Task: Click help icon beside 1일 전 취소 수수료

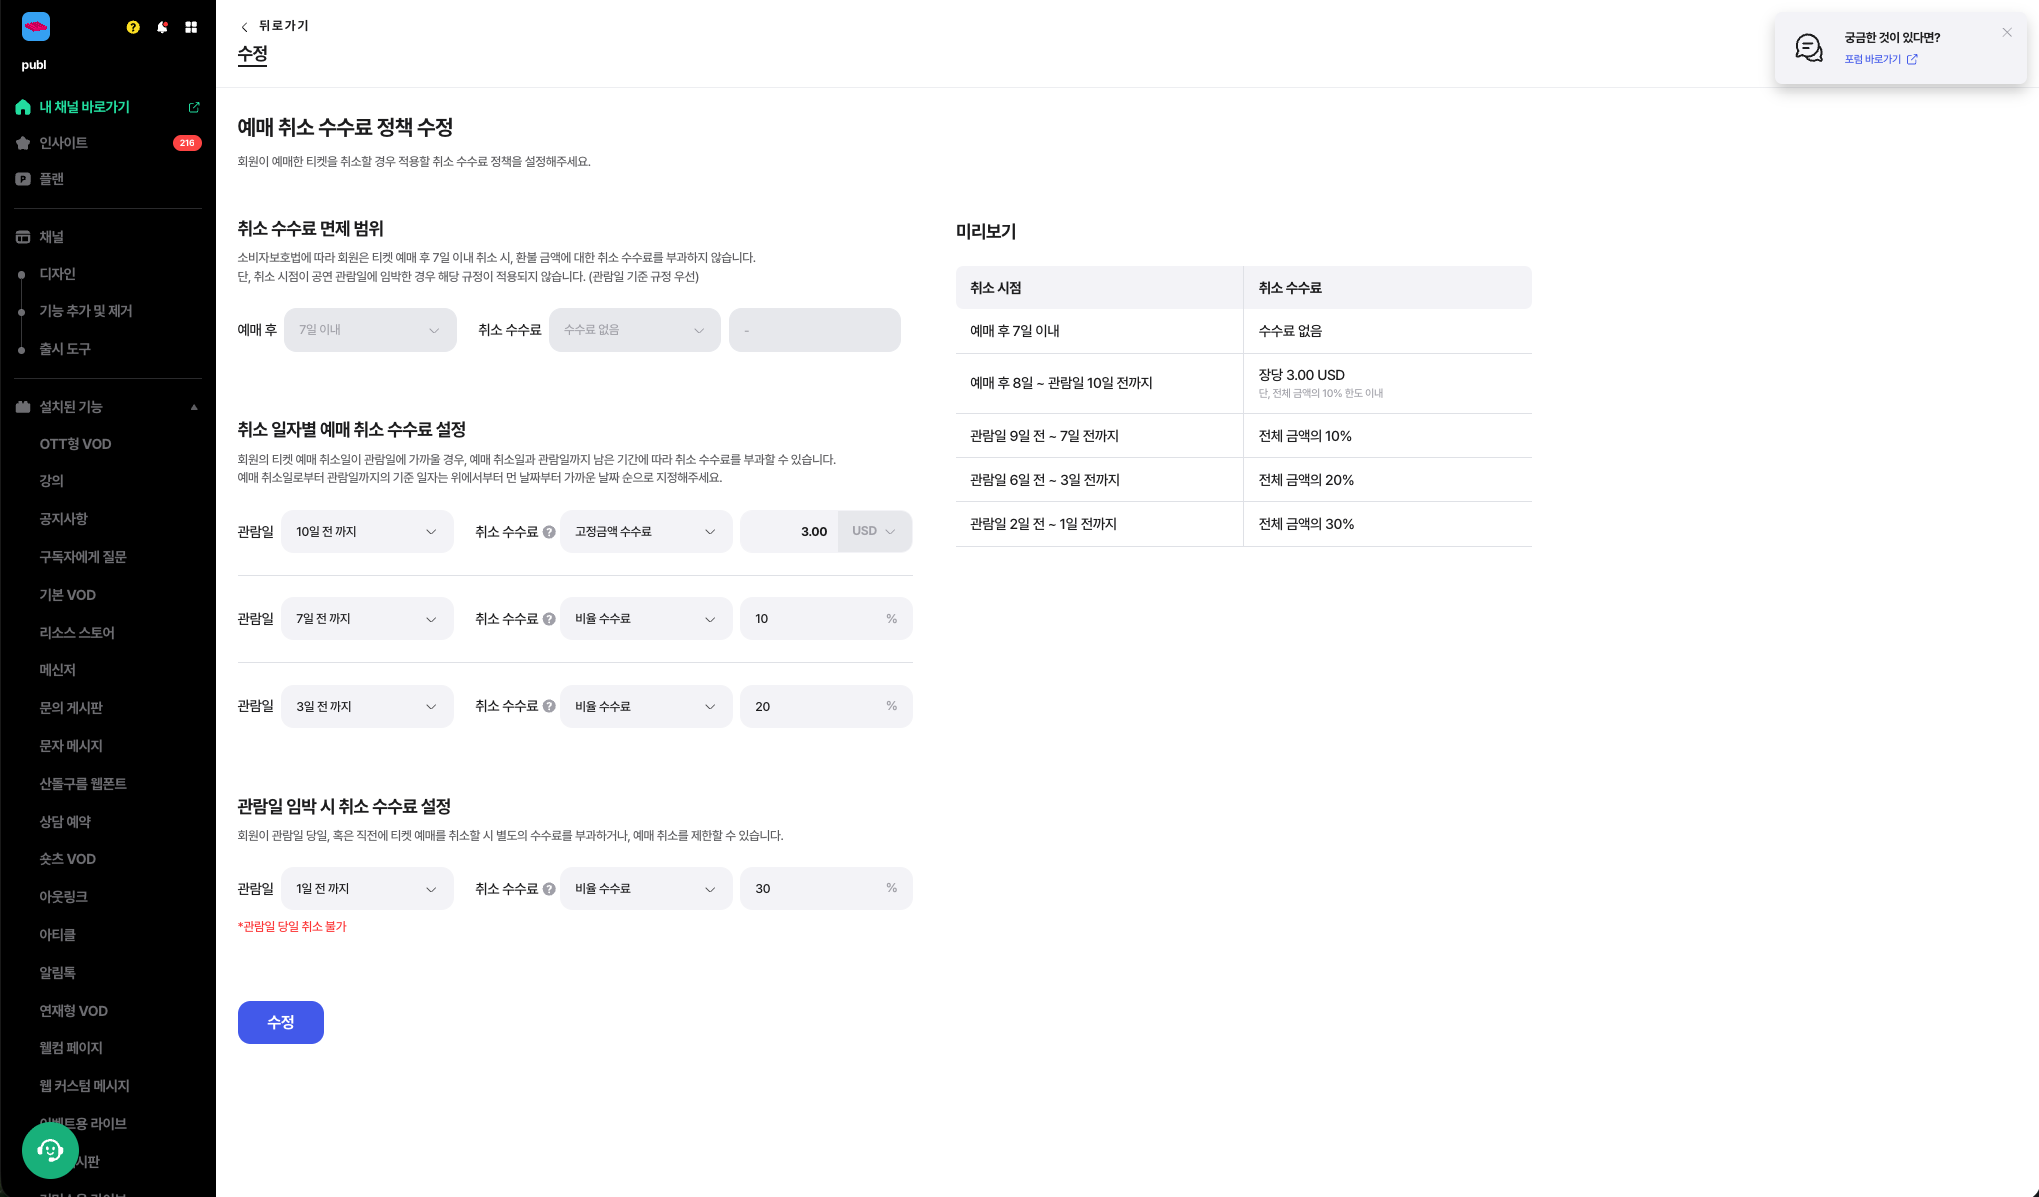Action: [x=549, y=889]
